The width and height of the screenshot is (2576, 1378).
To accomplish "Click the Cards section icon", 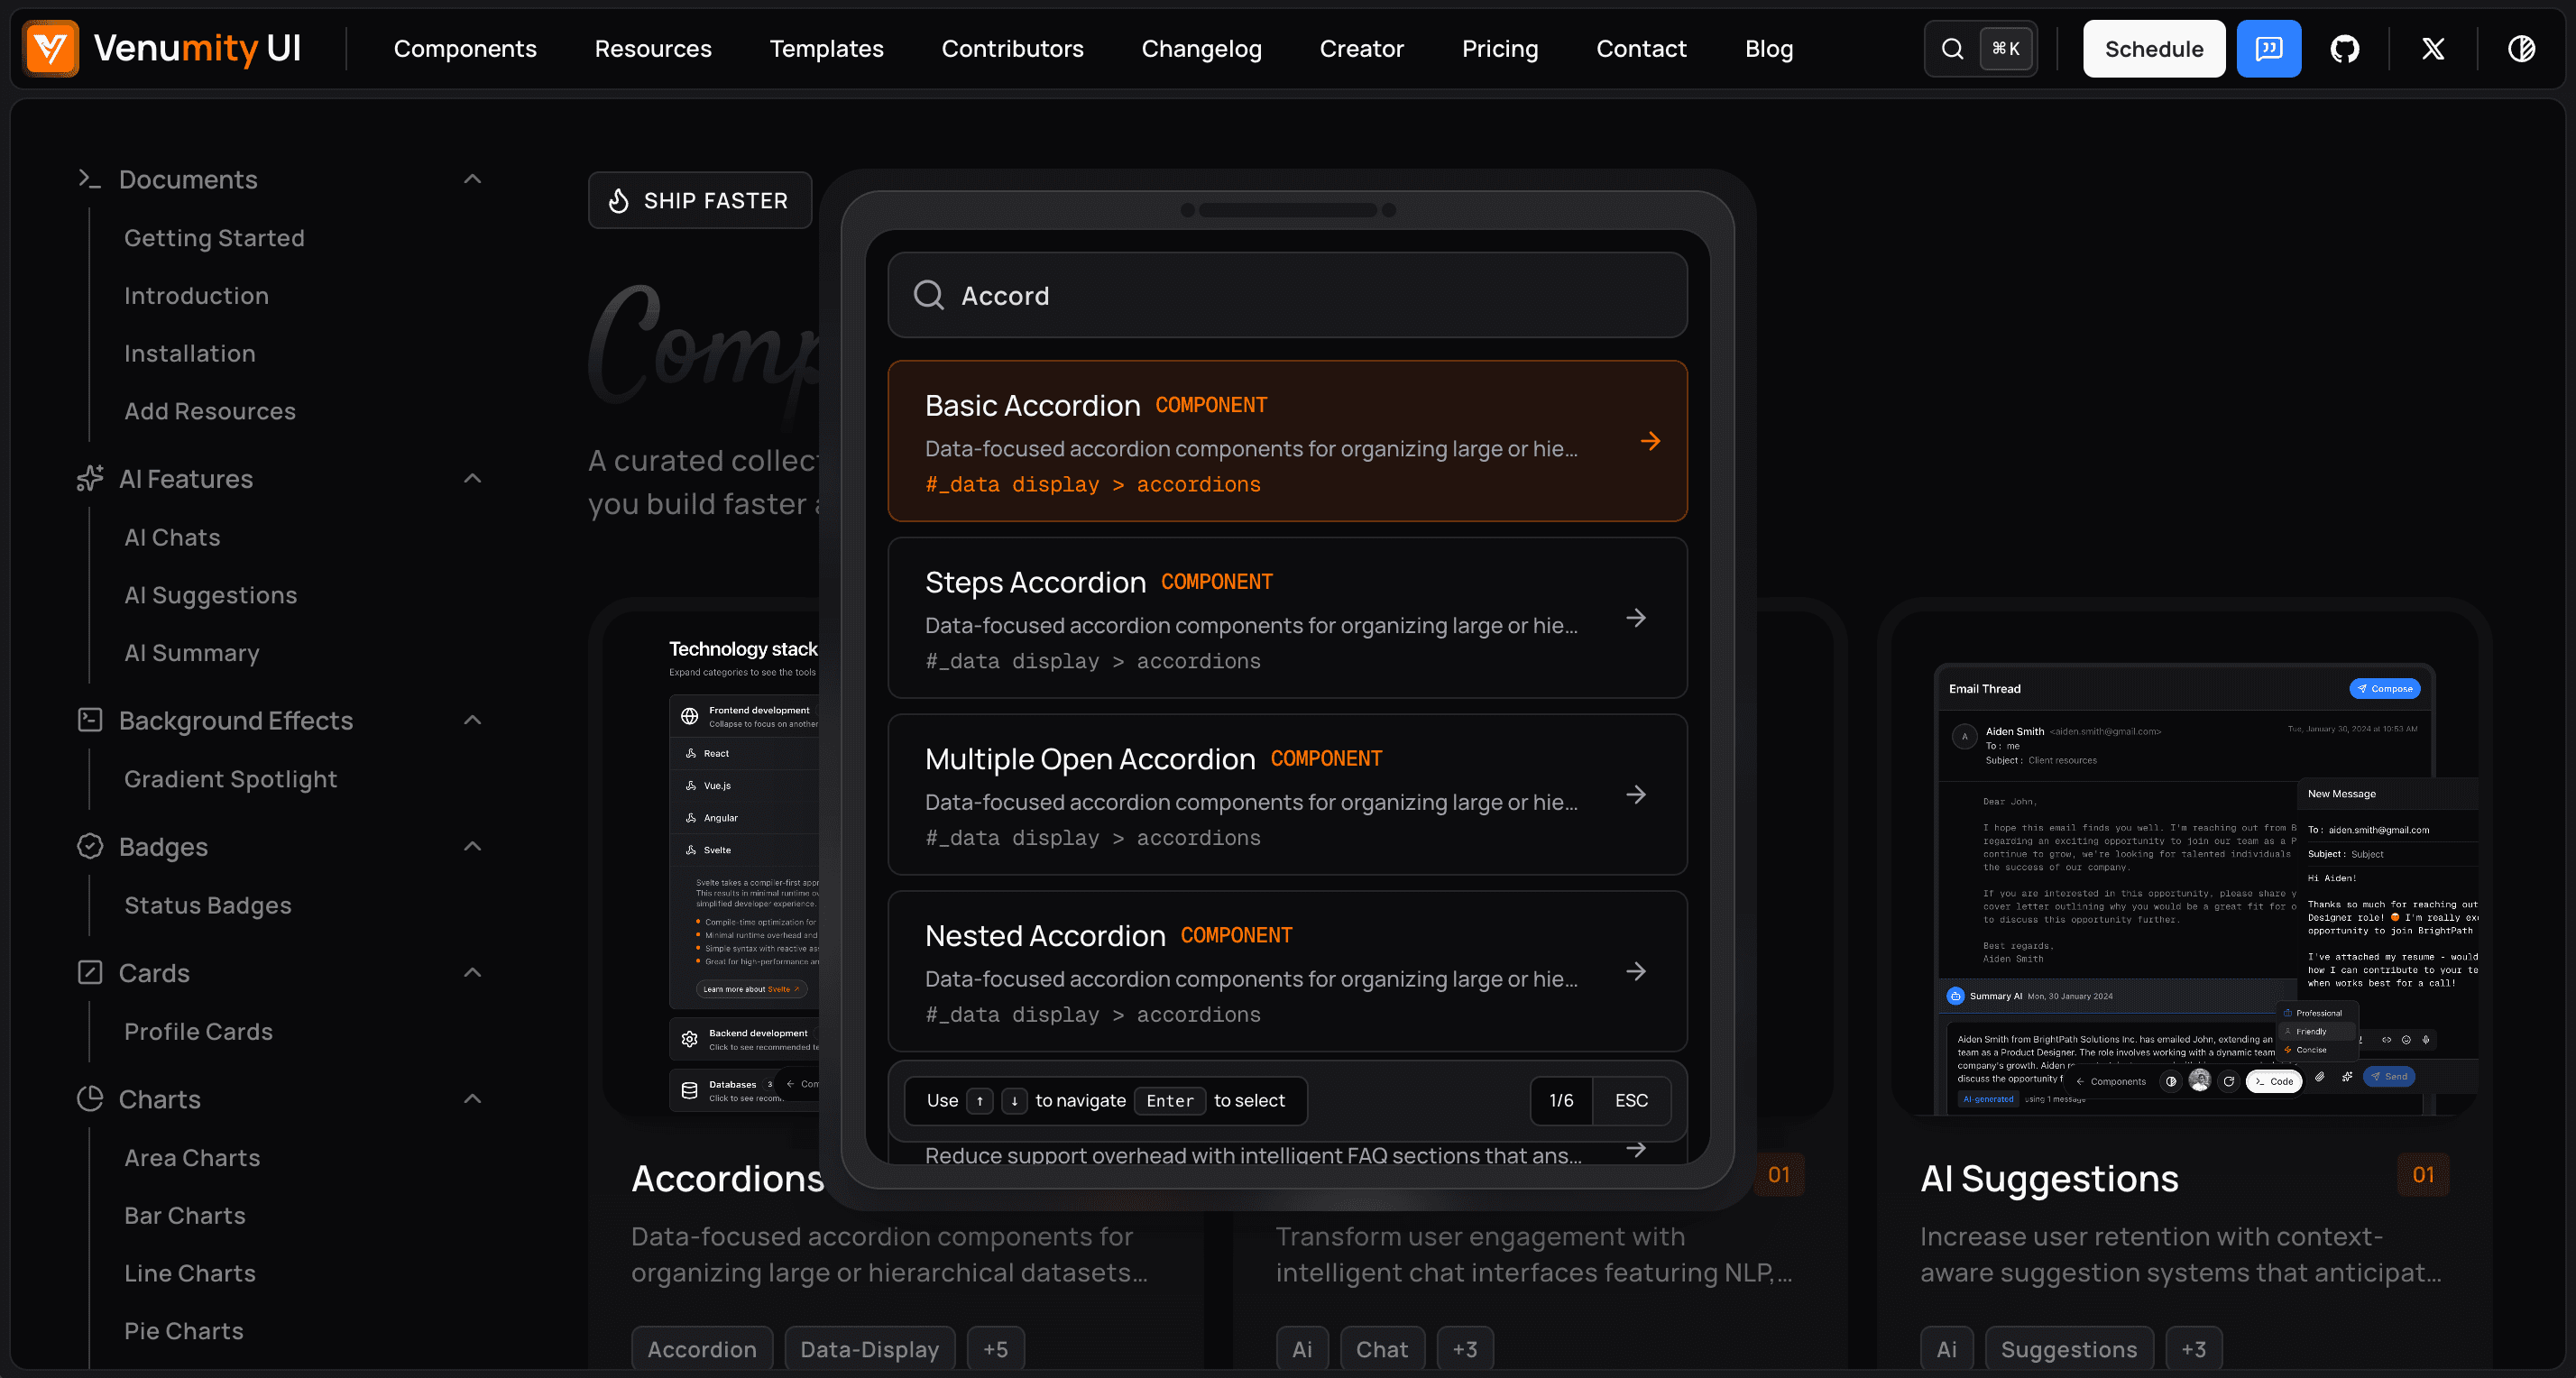I will [x=90, y=972].
